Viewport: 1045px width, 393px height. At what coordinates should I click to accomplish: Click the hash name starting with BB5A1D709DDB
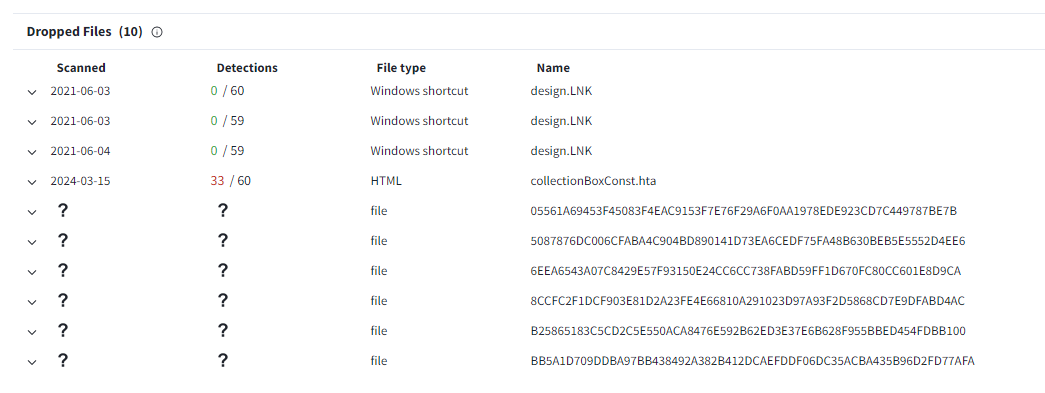752,360
